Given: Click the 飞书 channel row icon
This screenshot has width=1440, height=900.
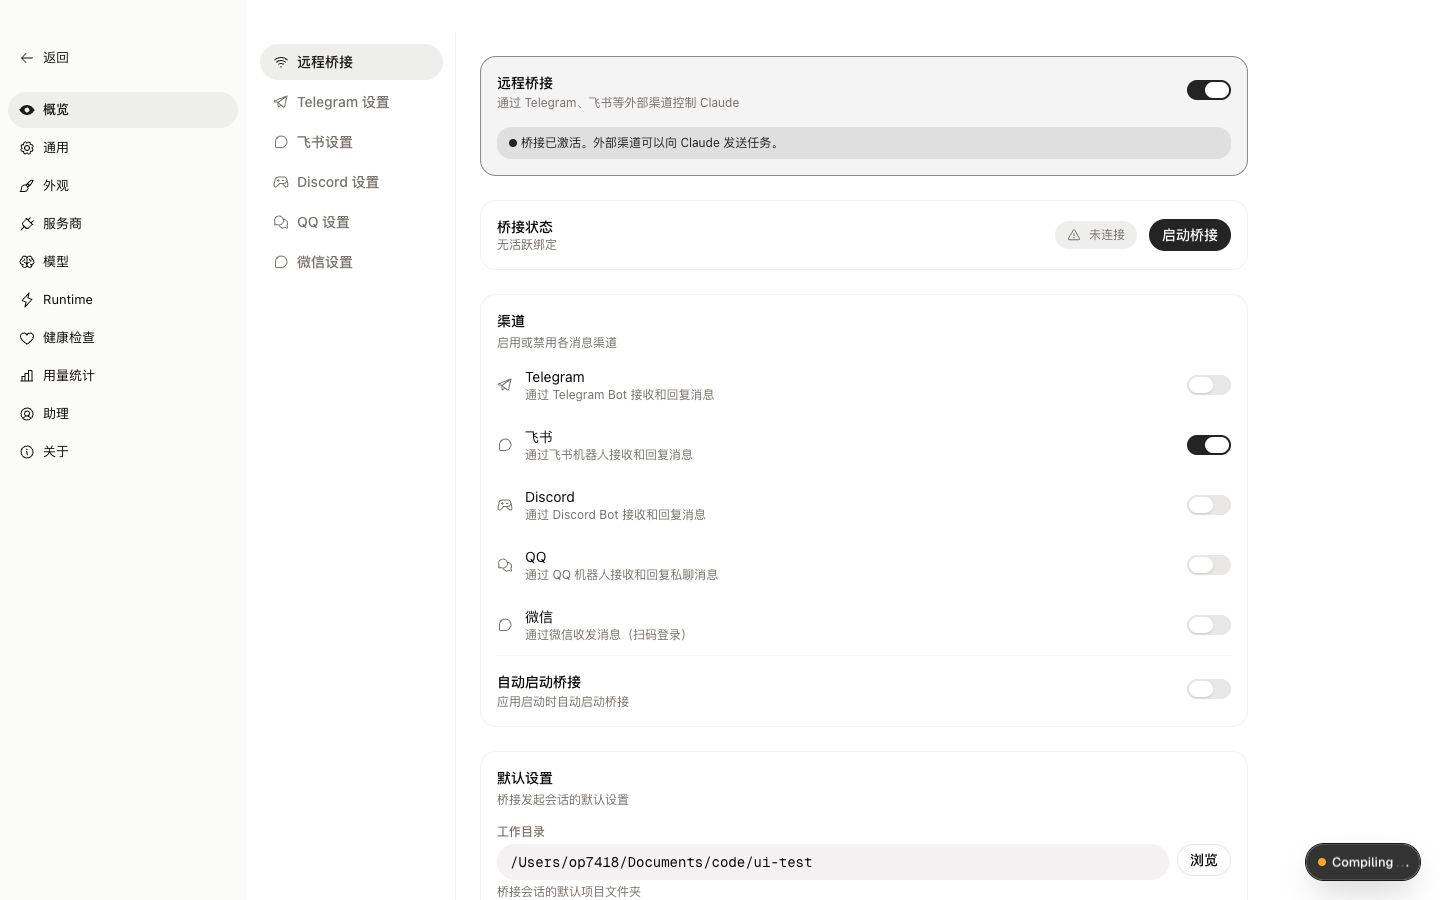Looking at the screenshot, I should pyautogui.click(x=505, y=445).
